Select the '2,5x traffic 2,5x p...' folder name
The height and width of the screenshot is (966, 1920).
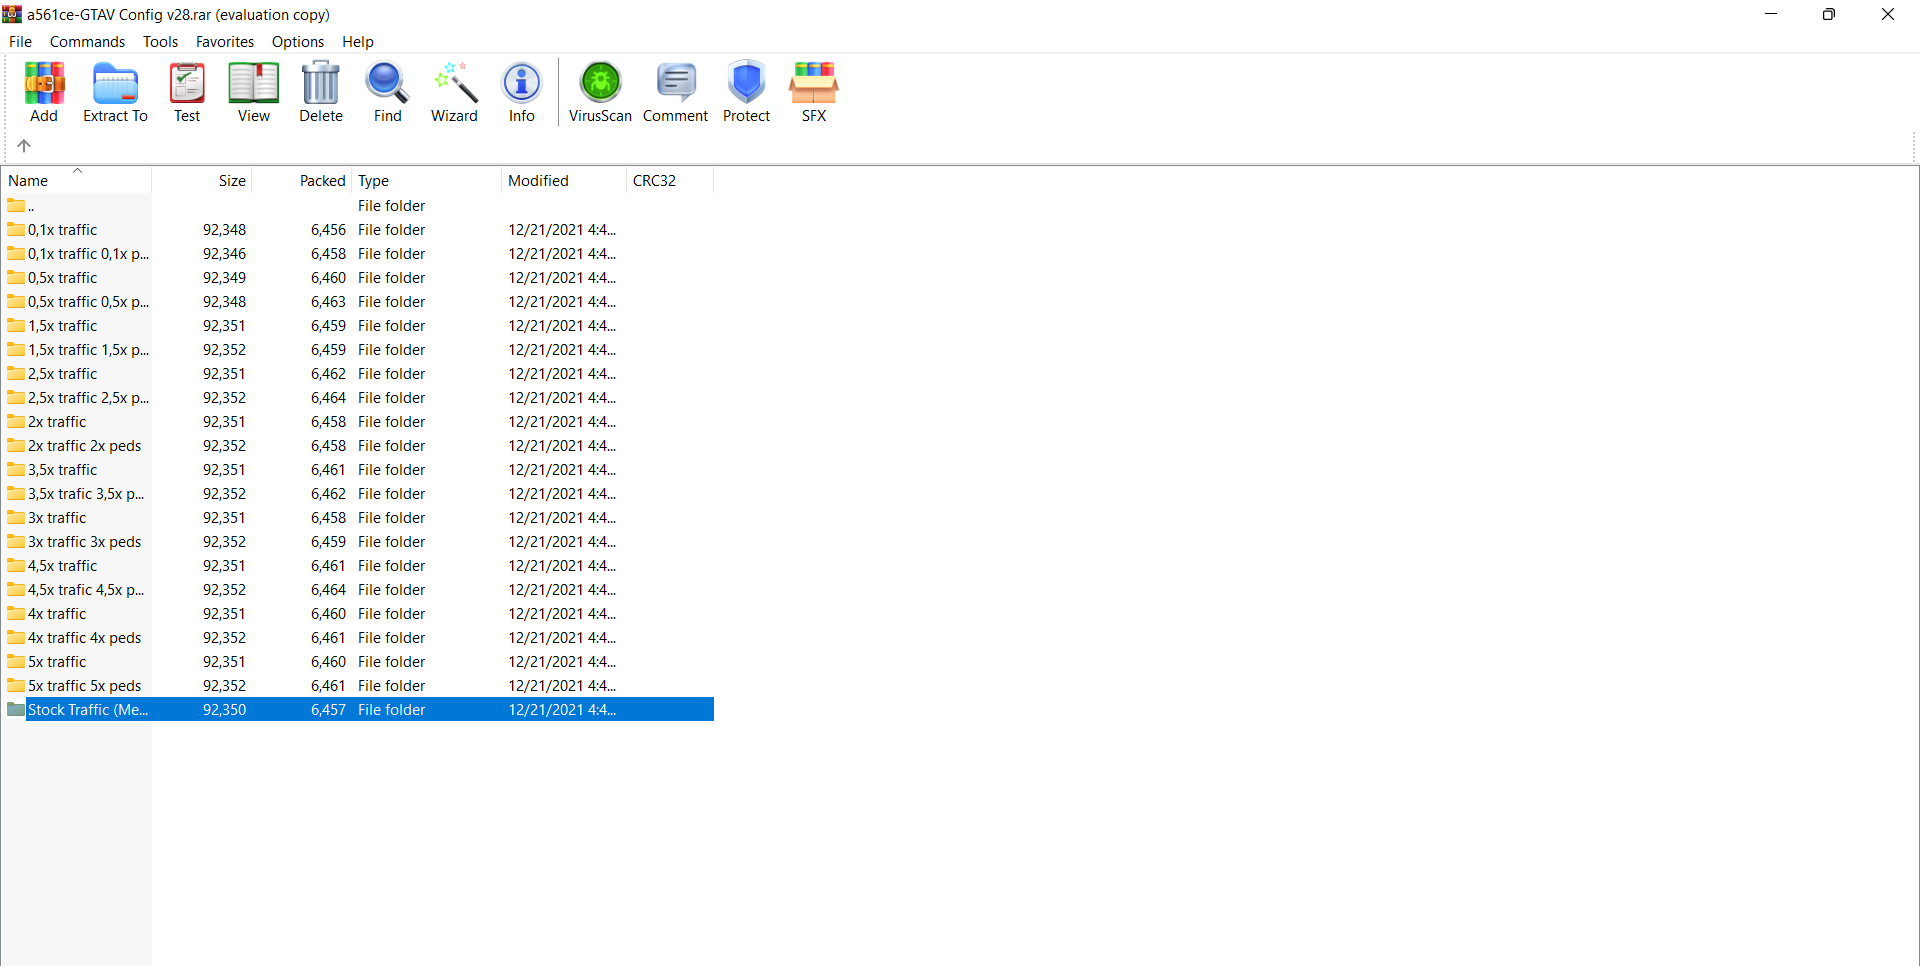point(88,398)
